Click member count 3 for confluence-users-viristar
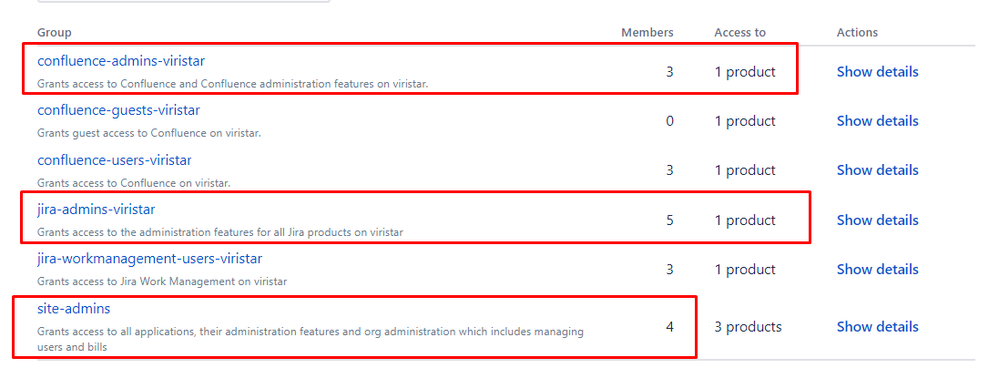The width and height of the screenshot is (999, 369). click(x=669, y=170)
